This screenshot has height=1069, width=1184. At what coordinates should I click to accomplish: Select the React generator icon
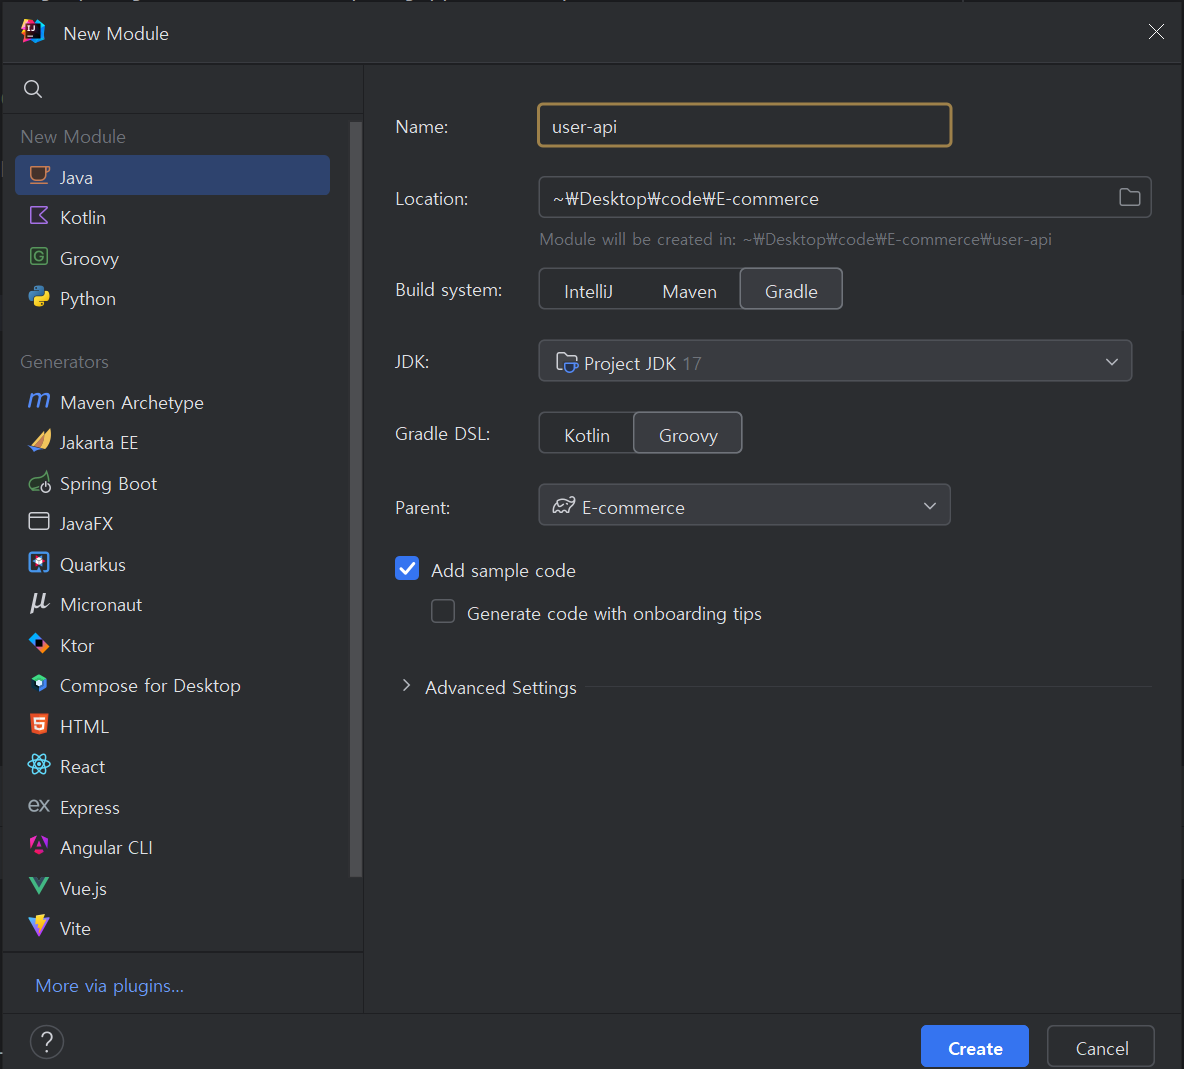pos(39,766)
